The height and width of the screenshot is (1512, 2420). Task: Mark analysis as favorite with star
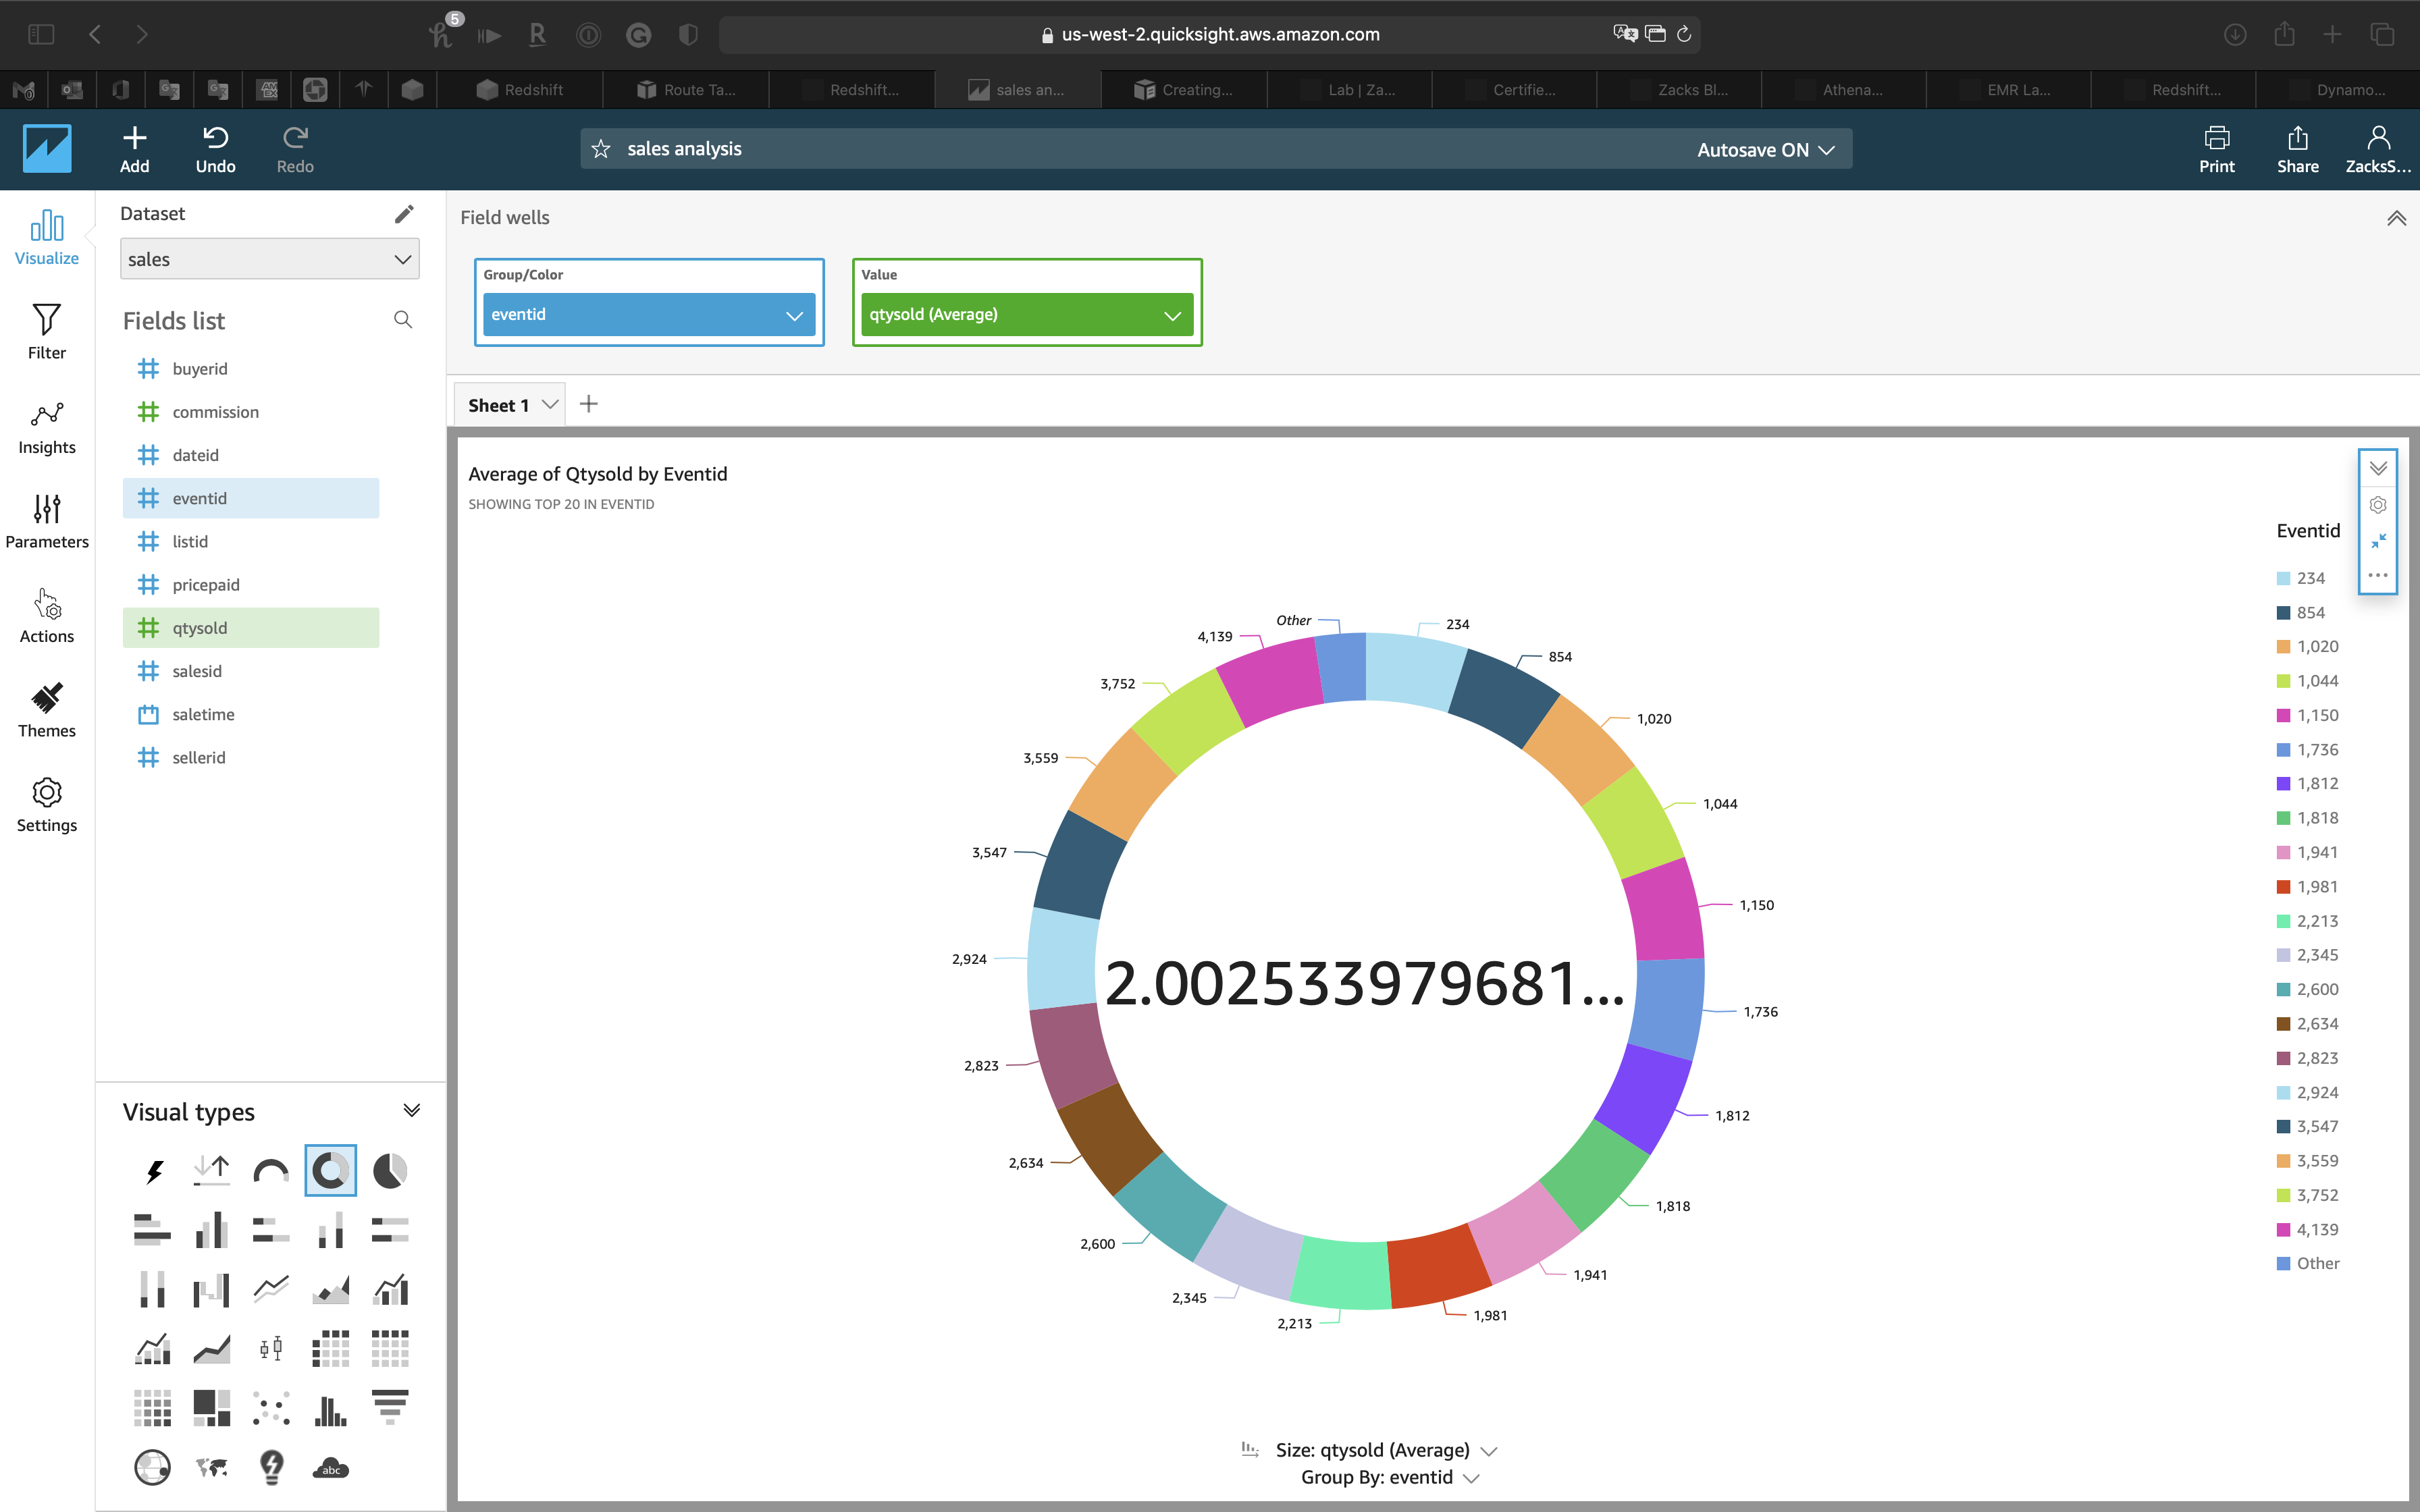pos(601,149)
